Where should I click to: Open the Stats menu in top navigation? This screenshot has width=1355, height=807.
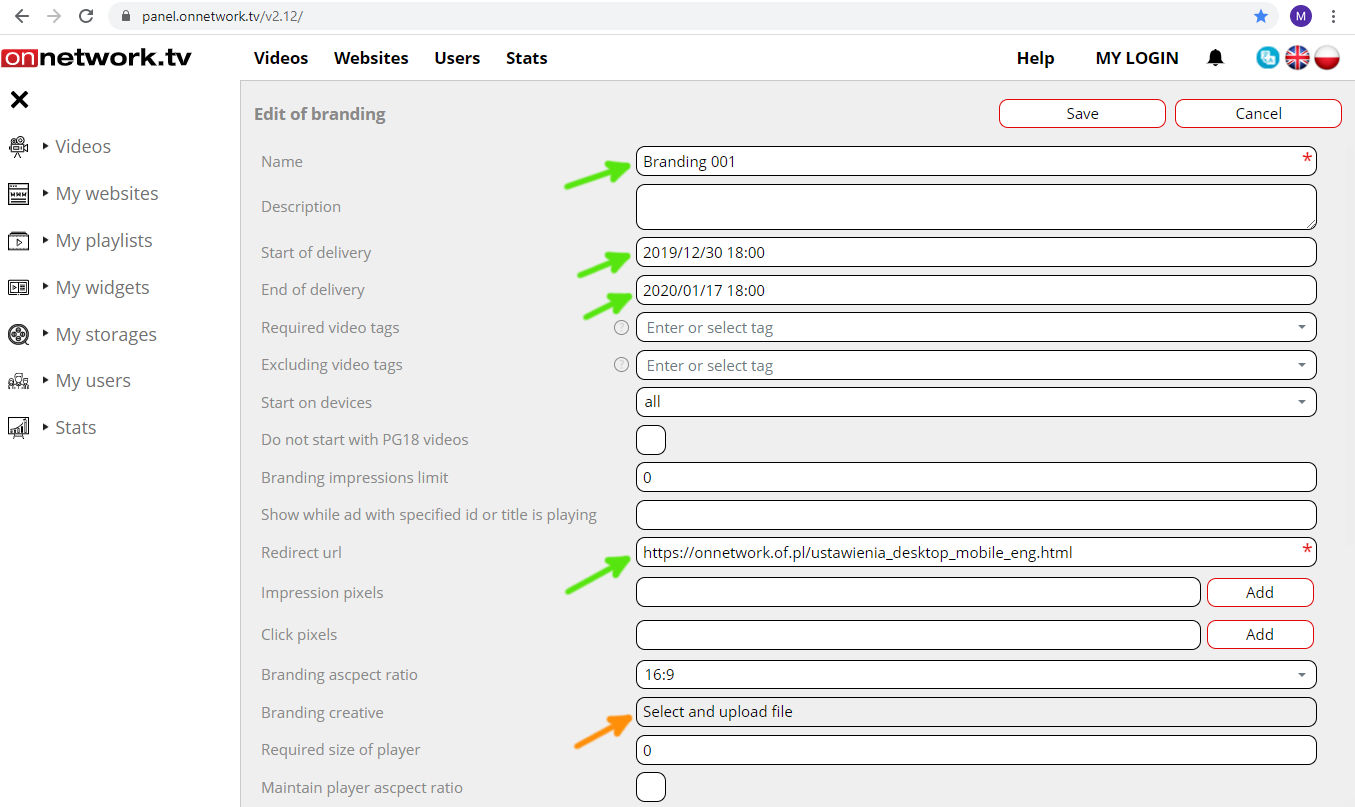tap(526, 58)
